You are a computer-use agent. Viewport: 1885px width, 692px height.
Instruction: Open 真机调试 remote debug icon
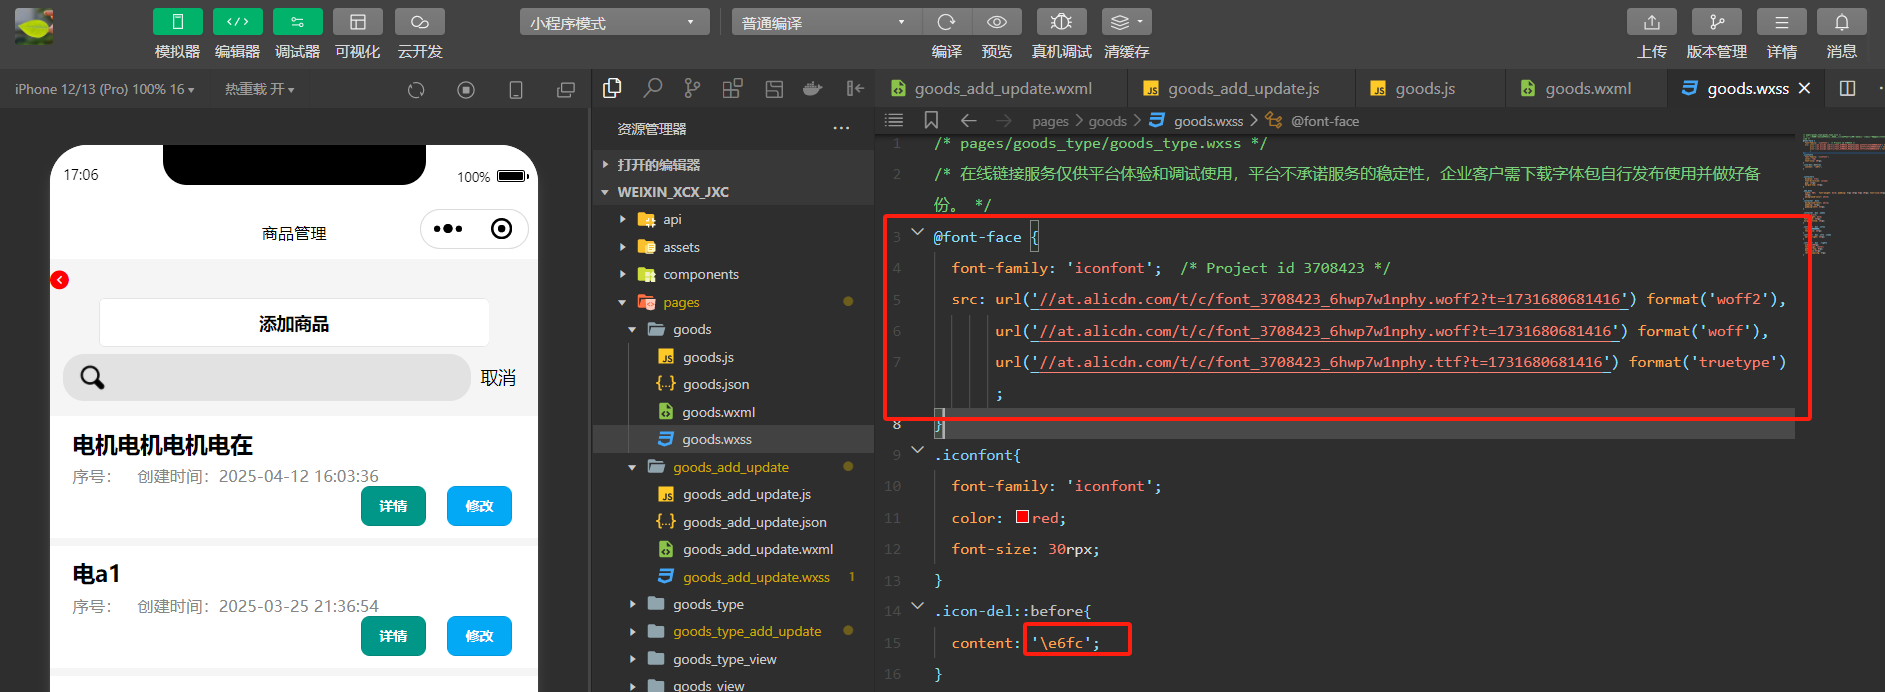pyautogui.click(x=1062, y=22)
